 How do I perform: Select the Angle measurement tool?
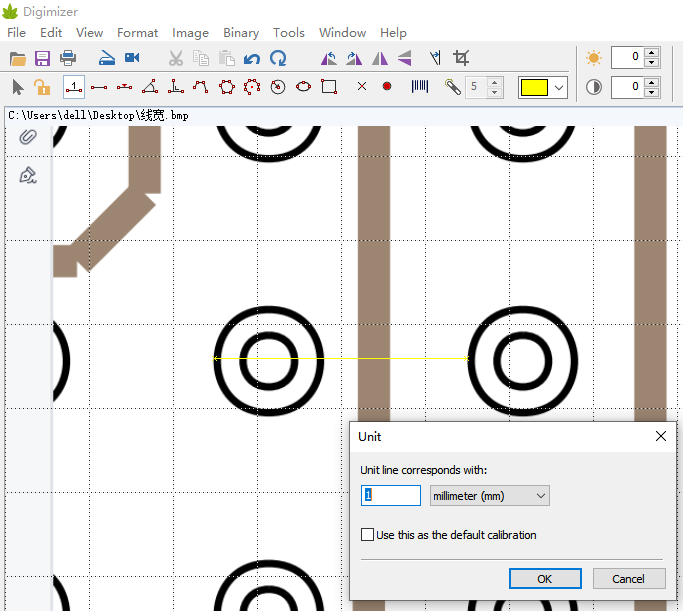pyautogui.click(x=150, y=87)
